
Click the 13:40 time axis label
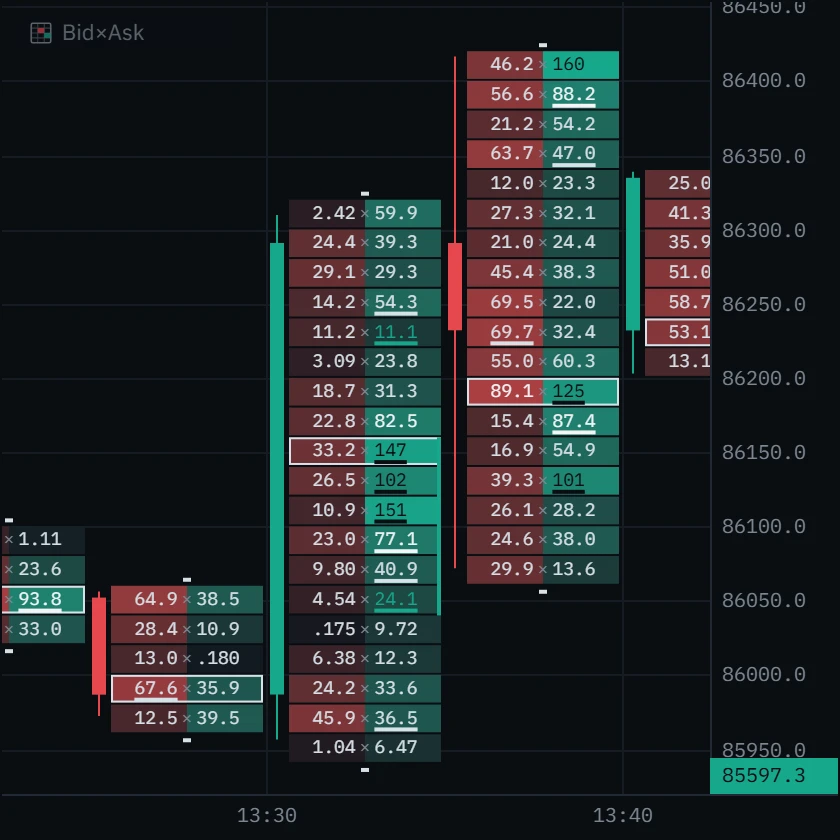(x=622, y=815)
